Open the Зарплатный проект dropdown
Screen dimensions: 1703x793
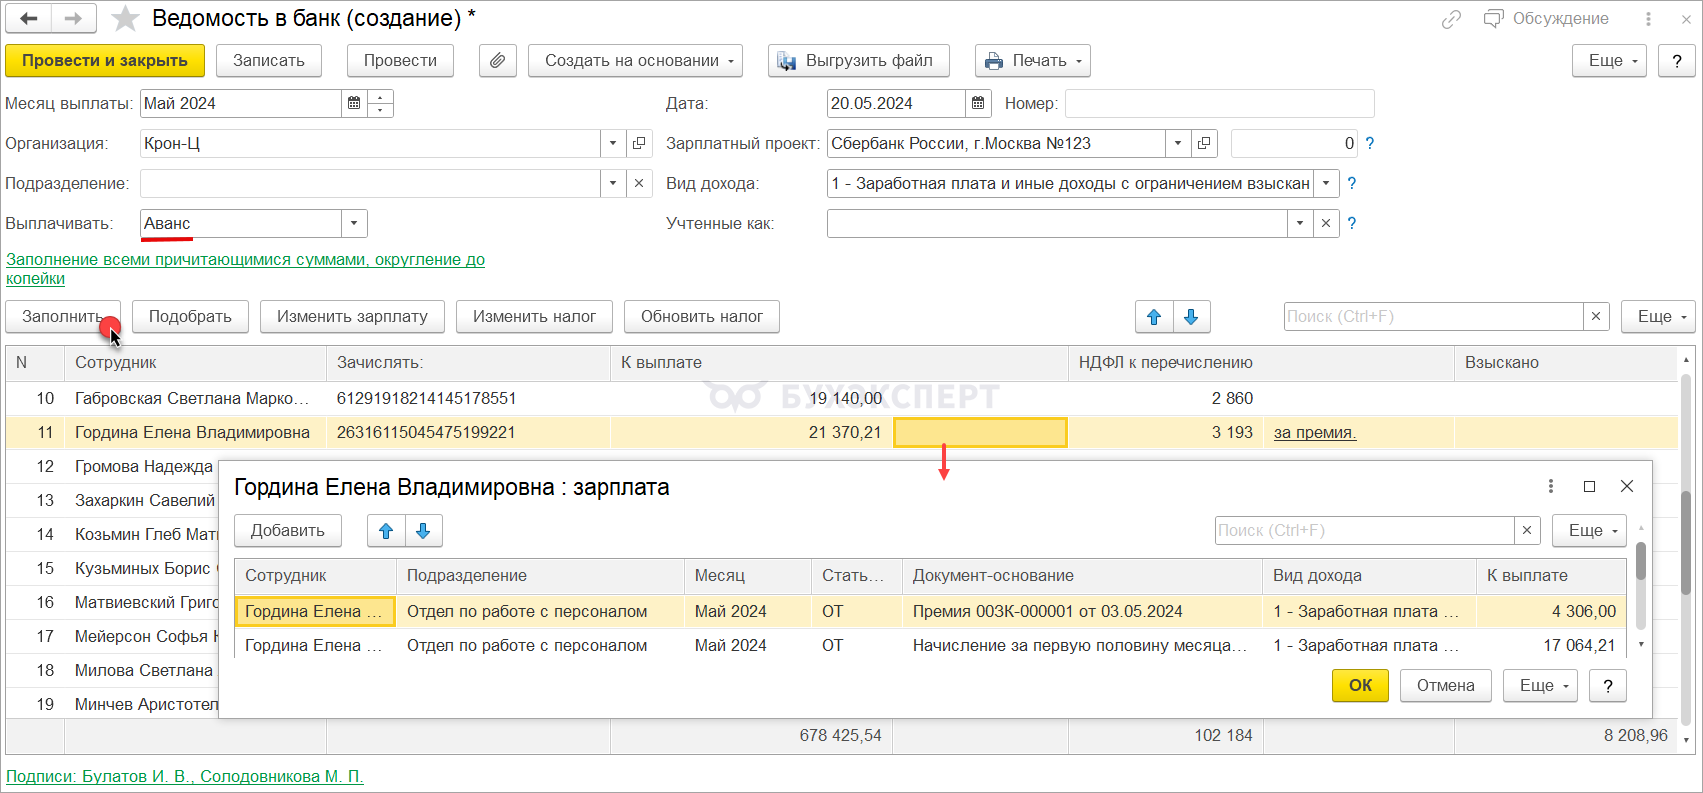1178,143
